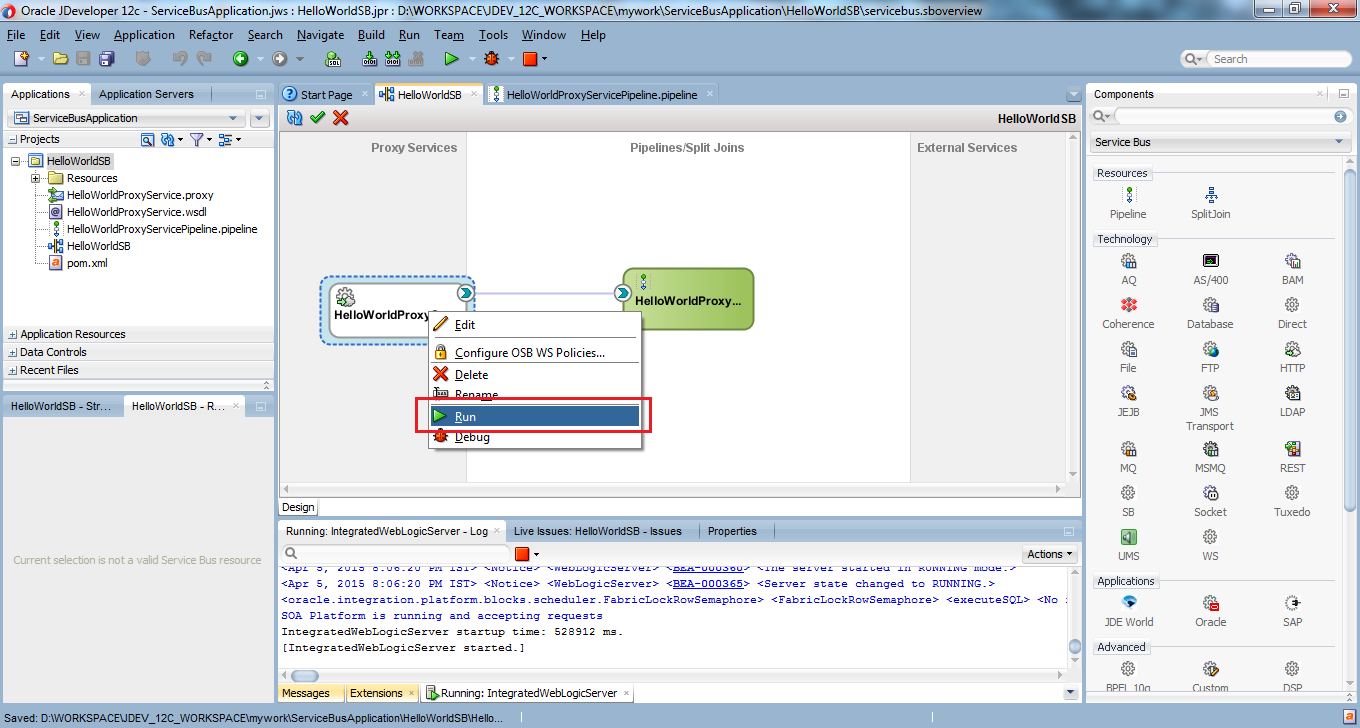Screen dimensions: 1360x728
Task: Click the Debug ladybug toolbar icon
Action: [x=491, y=59]
